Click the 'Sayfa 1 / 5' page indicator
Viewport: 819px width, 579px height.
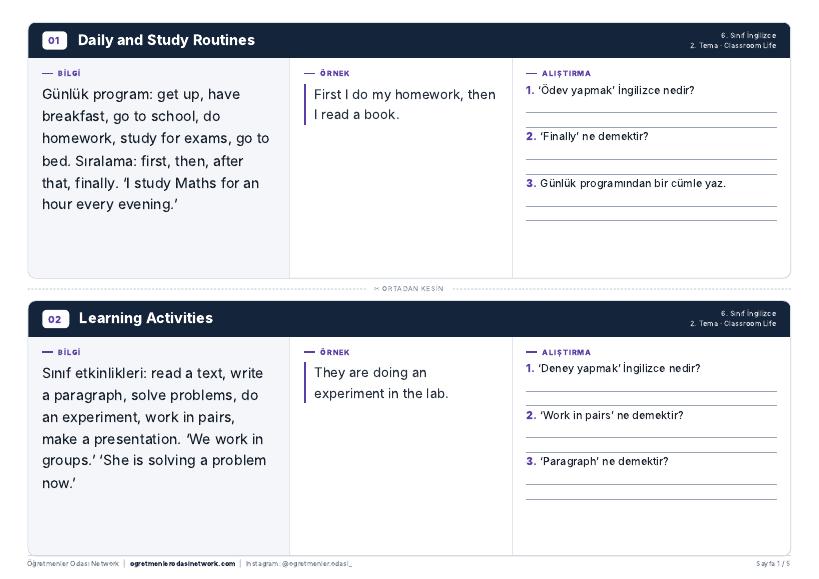coord(773,563)
